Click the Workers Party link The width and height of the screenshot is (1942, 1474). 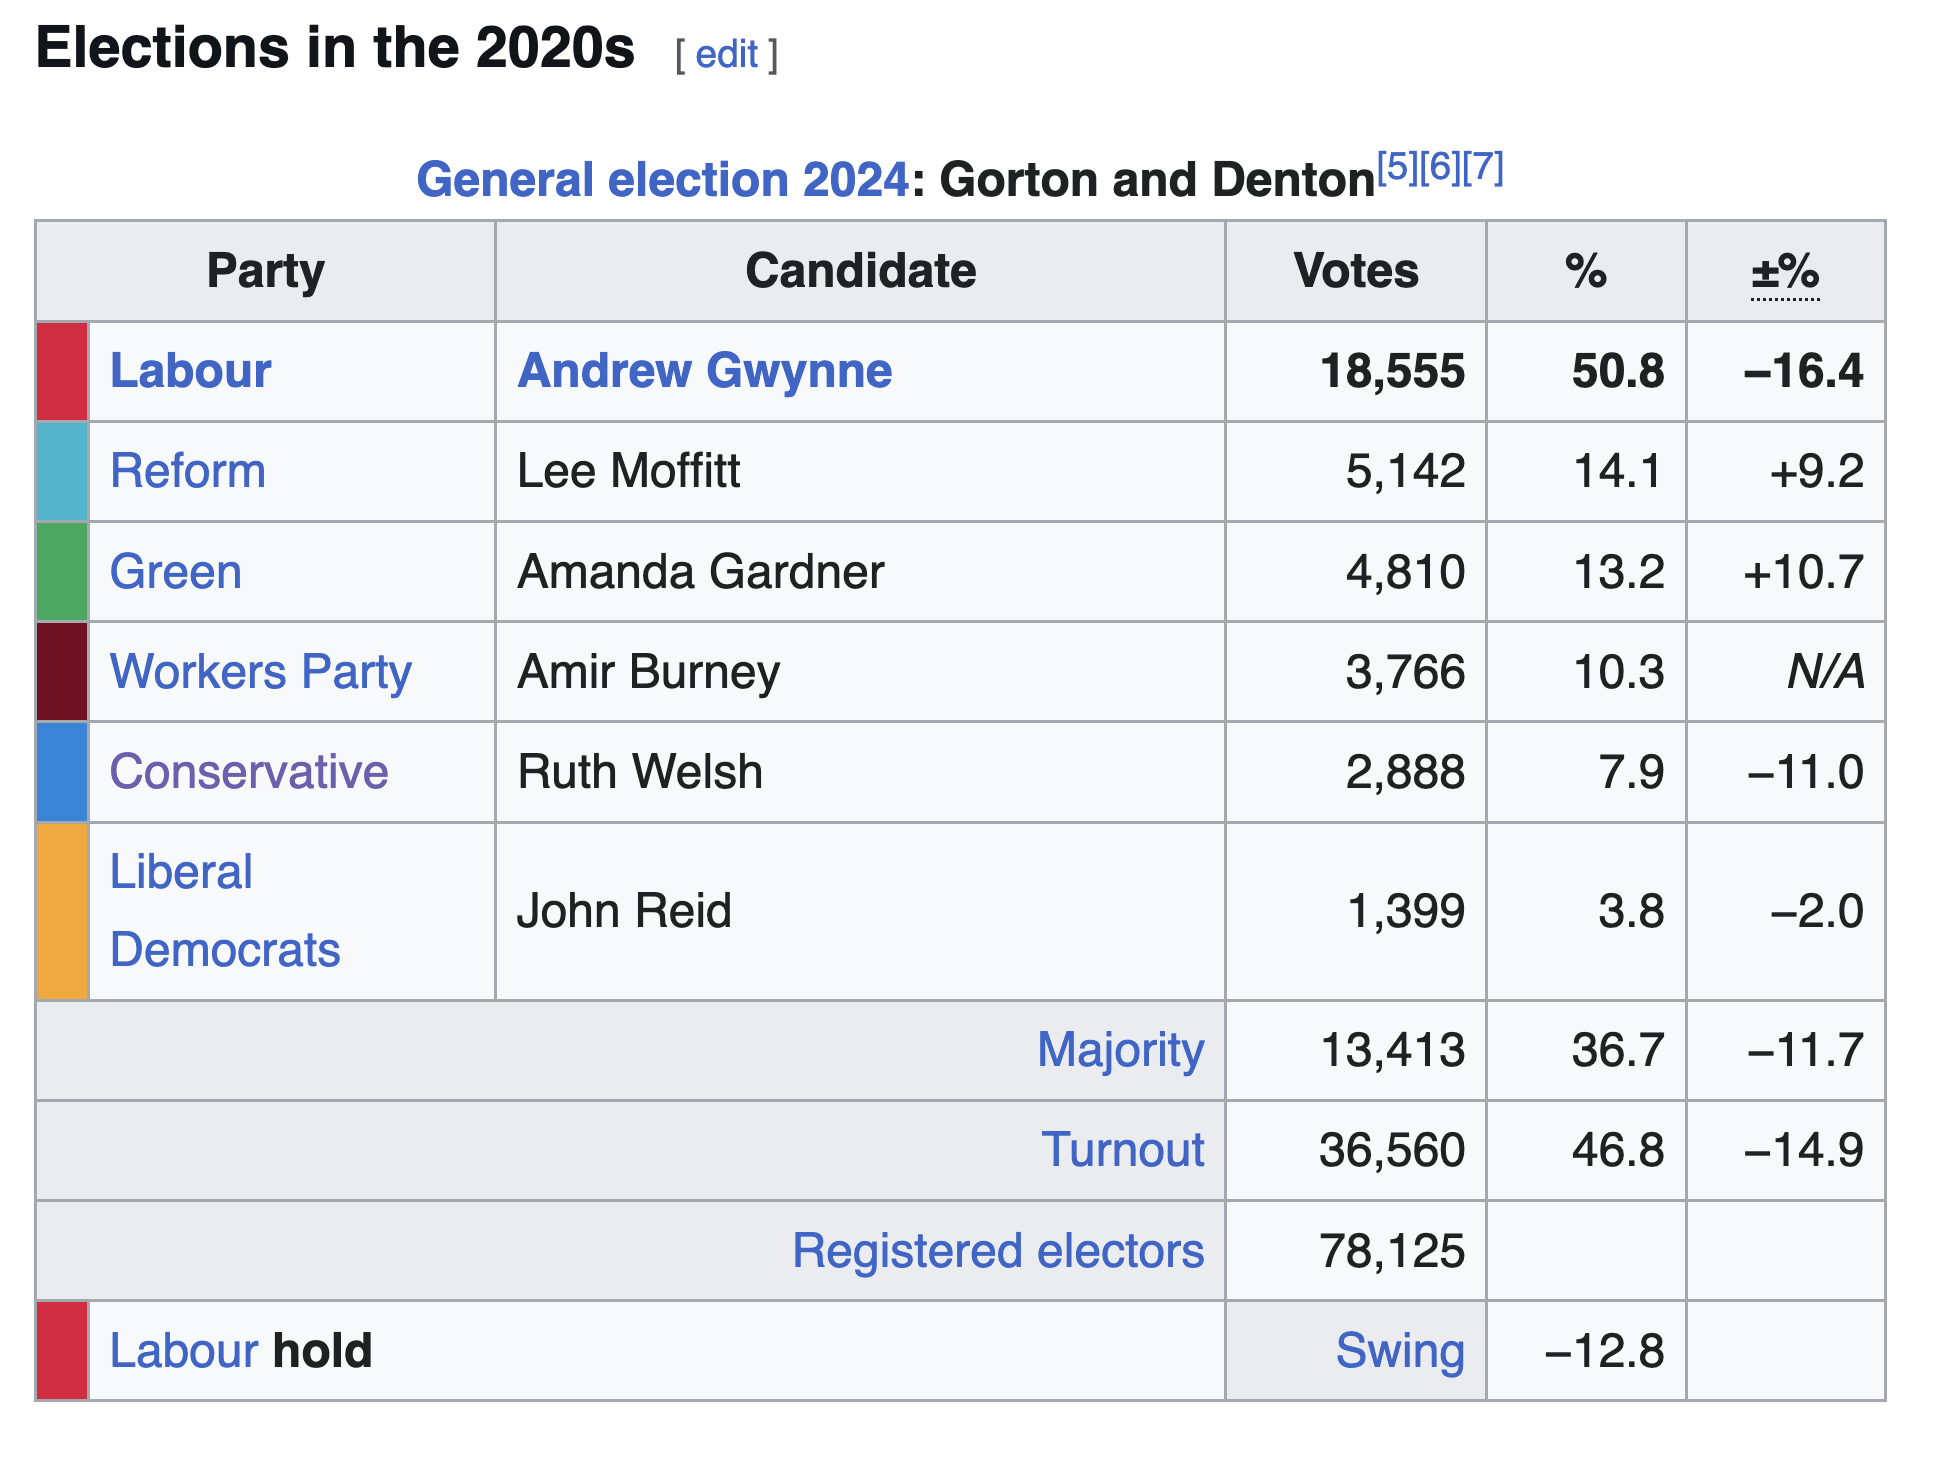tap(260, 672)
